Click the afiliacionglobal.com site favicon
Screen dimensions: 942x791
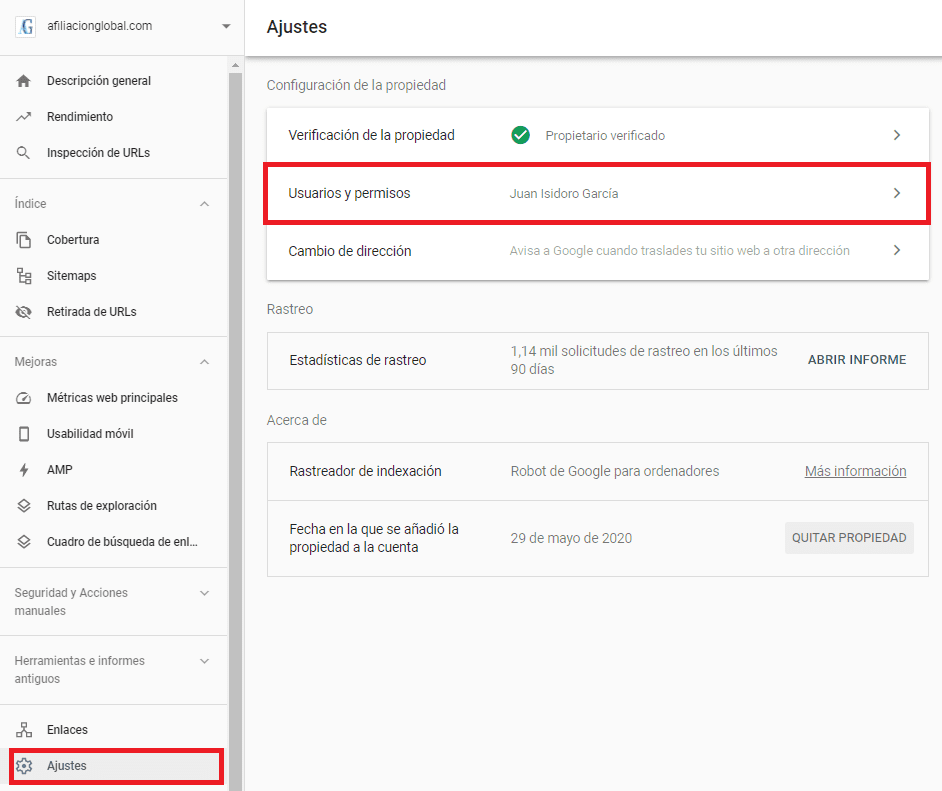pyautogui.click(x=25, y=26)
